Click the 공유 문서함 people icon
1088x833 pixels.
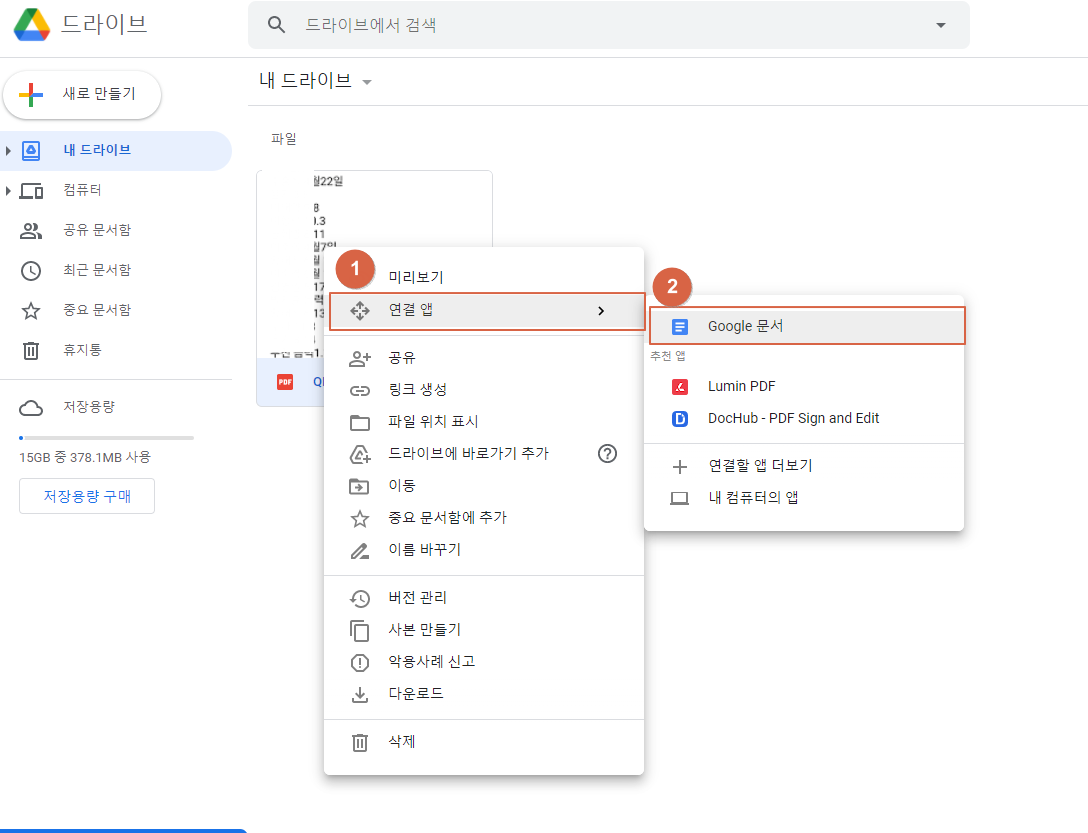(x=31, y=230)
